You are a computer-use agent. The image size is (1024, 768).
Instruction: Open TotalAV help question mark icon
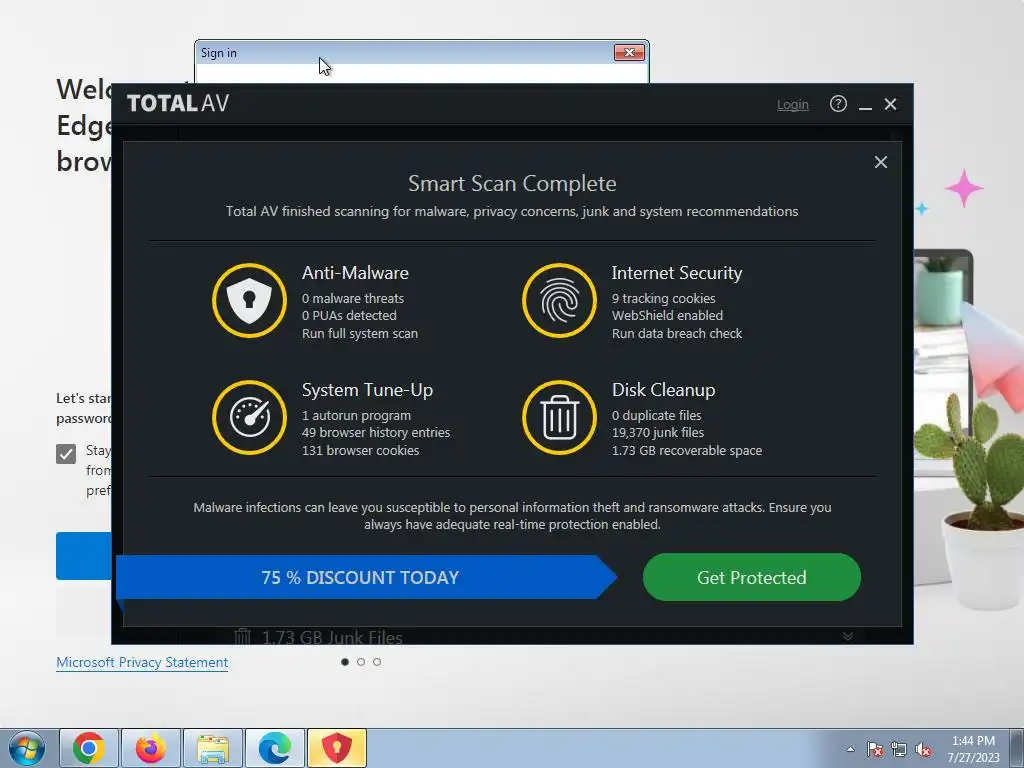838,104
